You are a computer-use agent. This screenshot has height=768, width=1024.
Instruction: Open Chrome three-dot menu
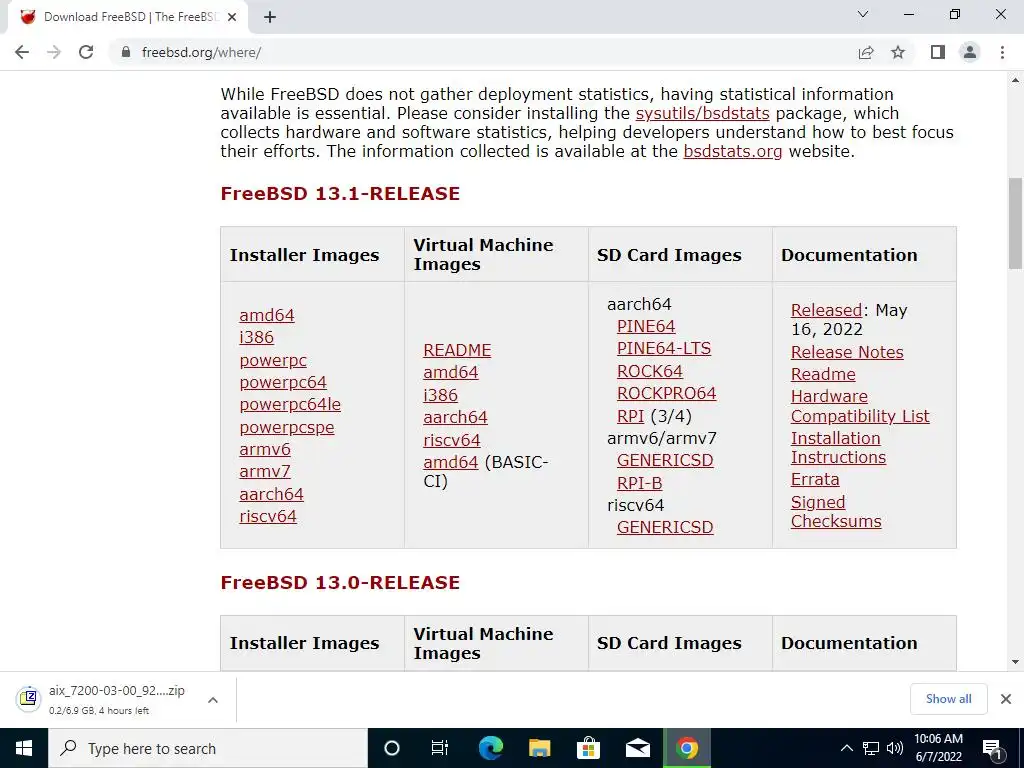(1002, 52)
